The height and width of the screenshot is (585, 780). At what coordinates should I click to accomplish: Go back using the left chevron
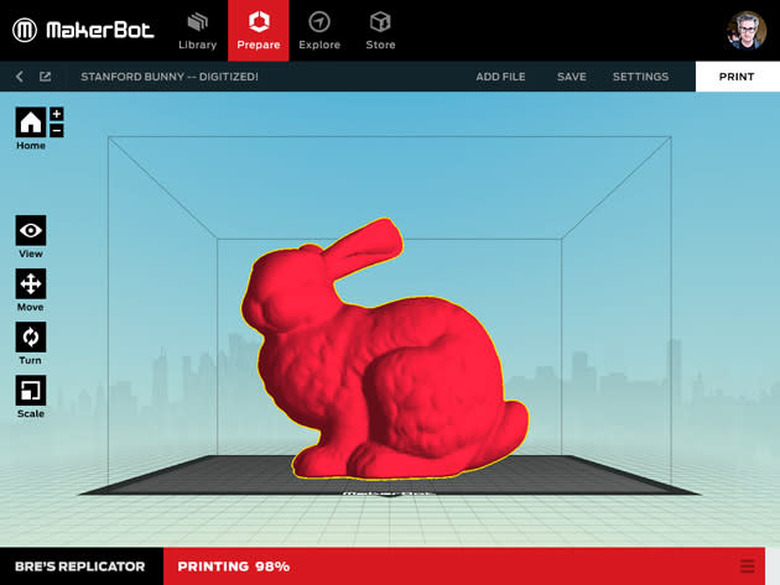pos(19,77)
